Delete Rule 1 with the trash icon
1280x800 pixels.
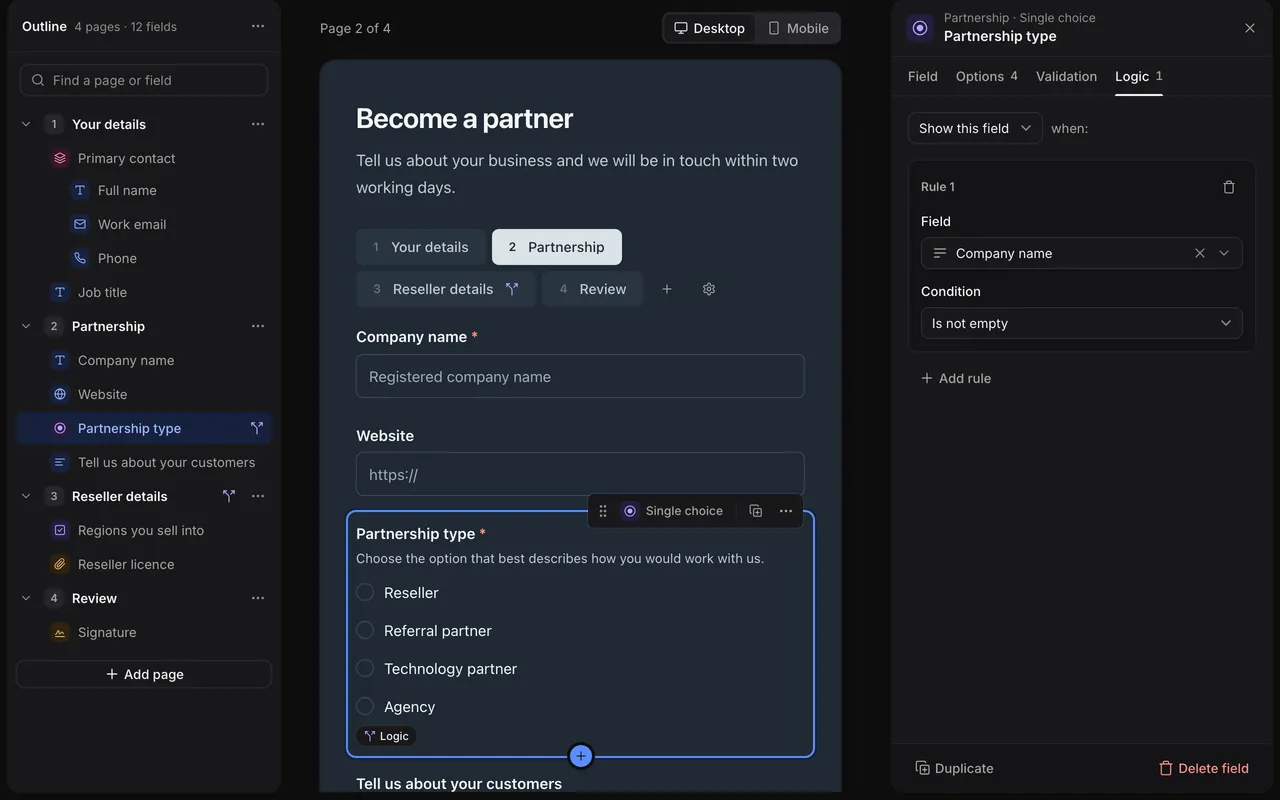[1229, 187]
